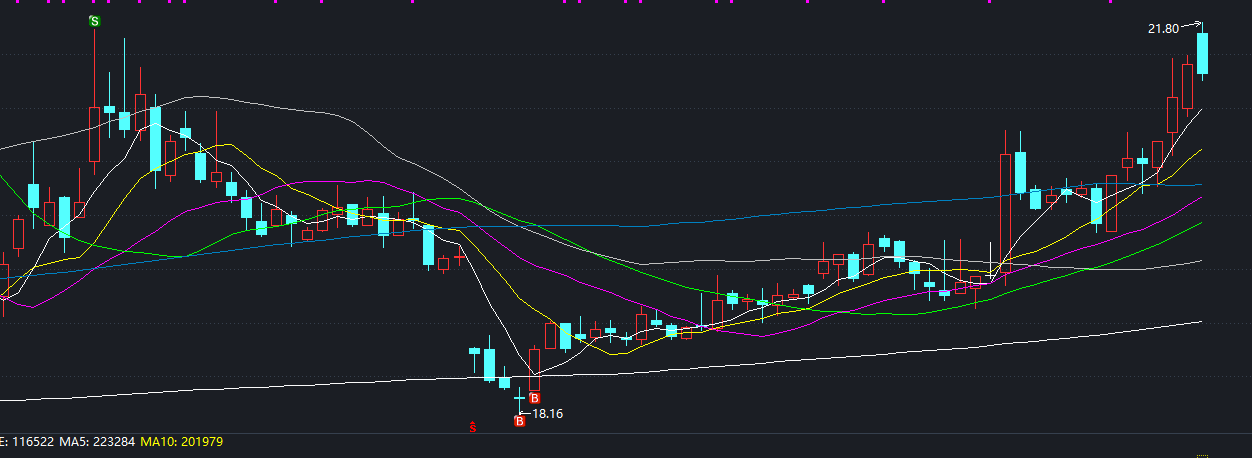Click the MA10: 201979 volume indicator
Viewport: 1252px width, 458px height.
(181, 442)
